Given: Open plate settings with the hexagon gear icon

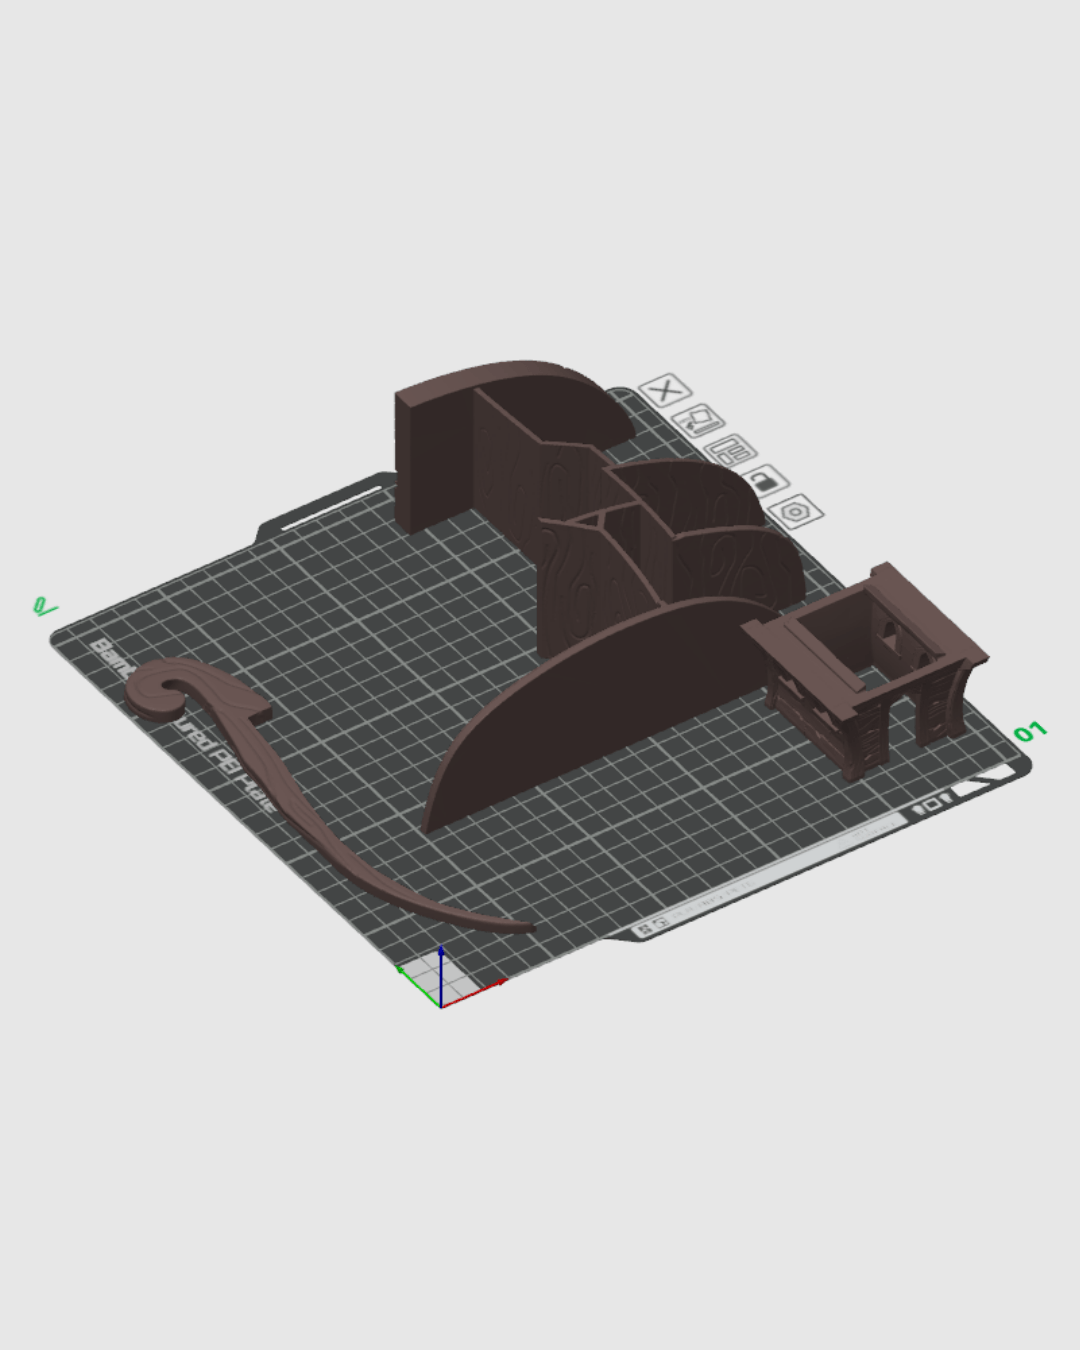Looking at the screenshot, I should click(798, 512).
